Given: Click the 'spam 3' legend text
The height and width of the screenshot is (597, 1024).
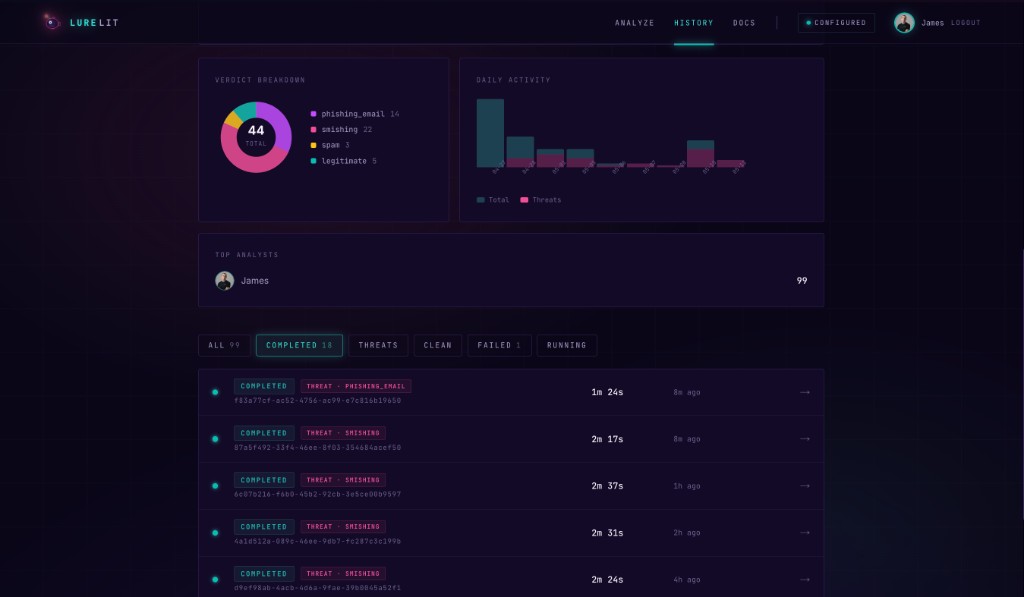Looking at the screenshot, I should 335,145.
